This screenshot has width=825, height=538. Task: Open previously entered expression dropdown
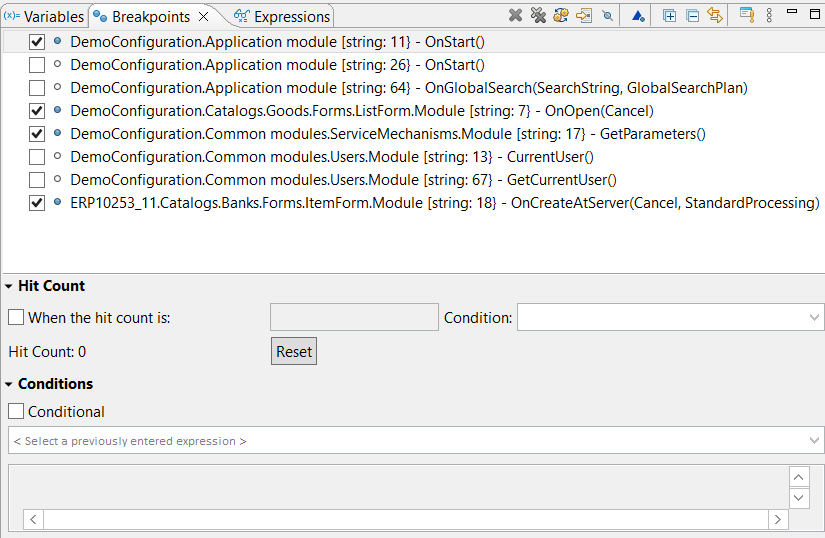pyautogui.click(x=813, y=441)
